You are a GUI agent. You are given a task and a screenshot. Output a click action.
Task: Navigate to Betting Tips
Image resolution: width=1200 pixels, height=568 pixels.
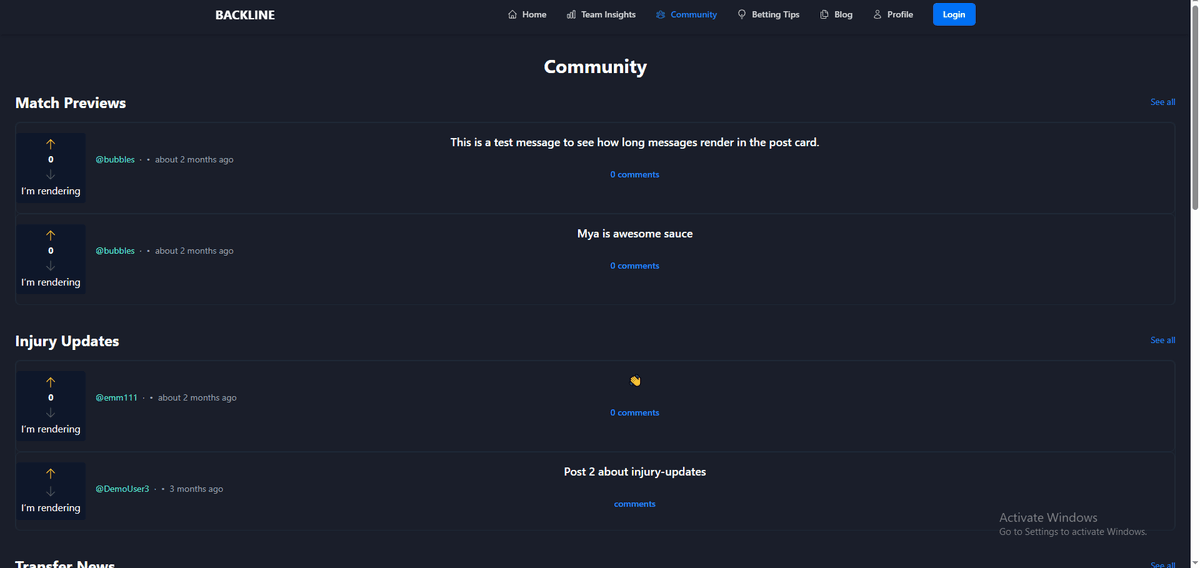coord(768,15)
